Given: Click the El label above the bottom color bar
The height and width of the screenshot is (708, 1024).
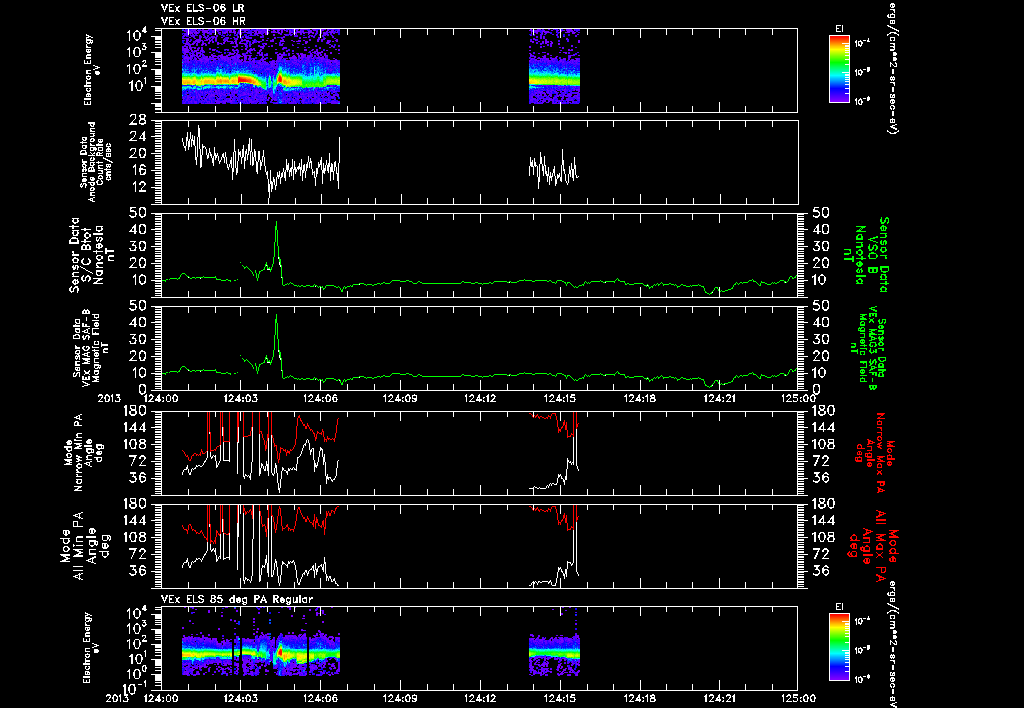Looking at the screenshot, I should pos(839,607).
